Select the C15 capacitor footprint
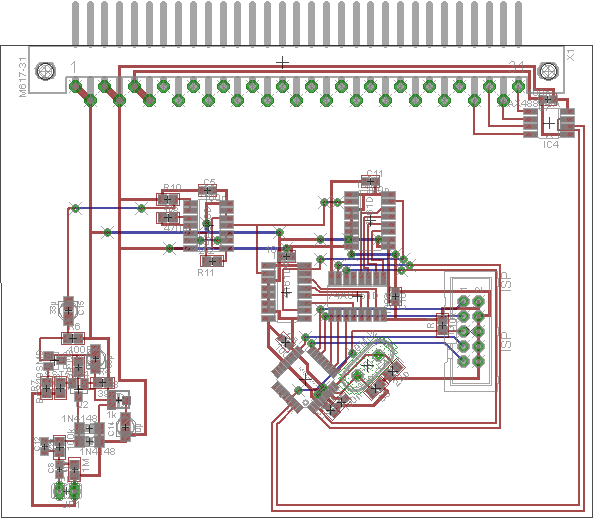594x518 pixels. (68, 310)
